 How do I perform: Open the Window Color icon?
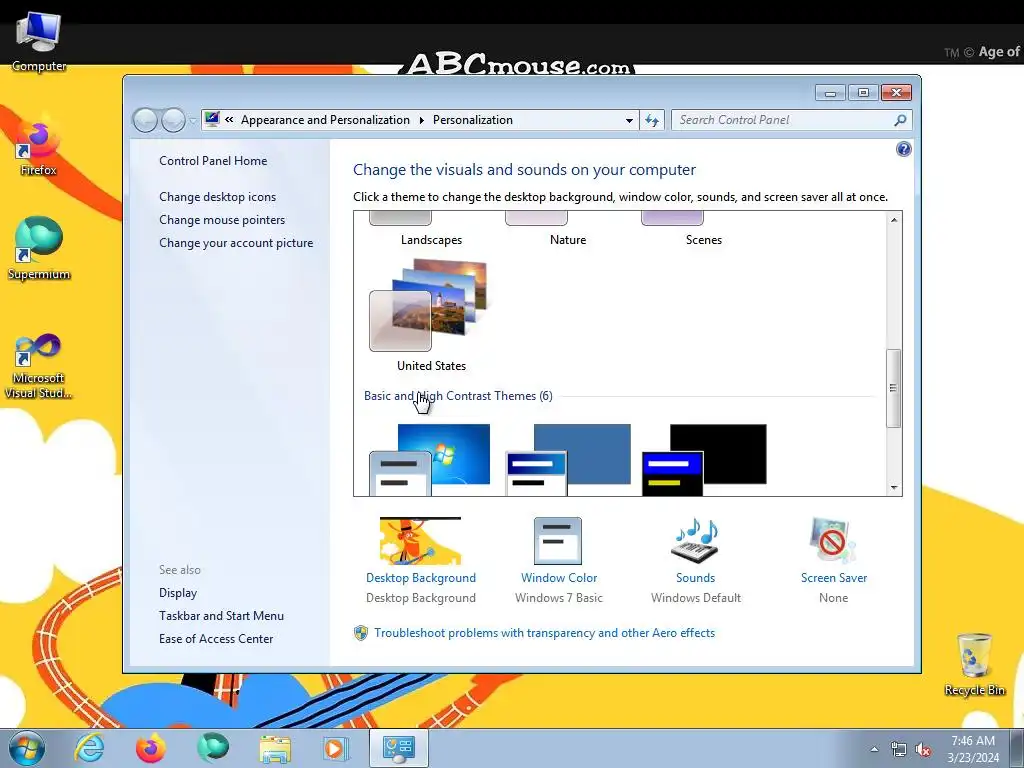pyautogui.click(x=558, y=541)
